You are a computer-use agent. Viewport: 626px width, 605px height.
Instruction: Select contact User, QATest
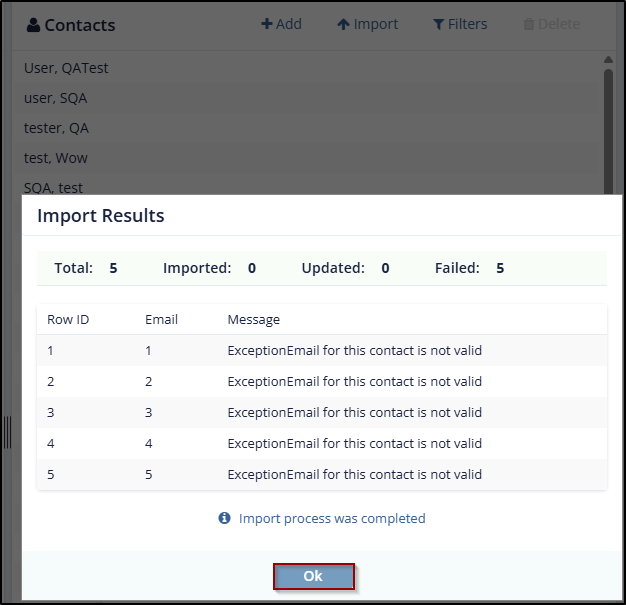[x=66, y=68]
